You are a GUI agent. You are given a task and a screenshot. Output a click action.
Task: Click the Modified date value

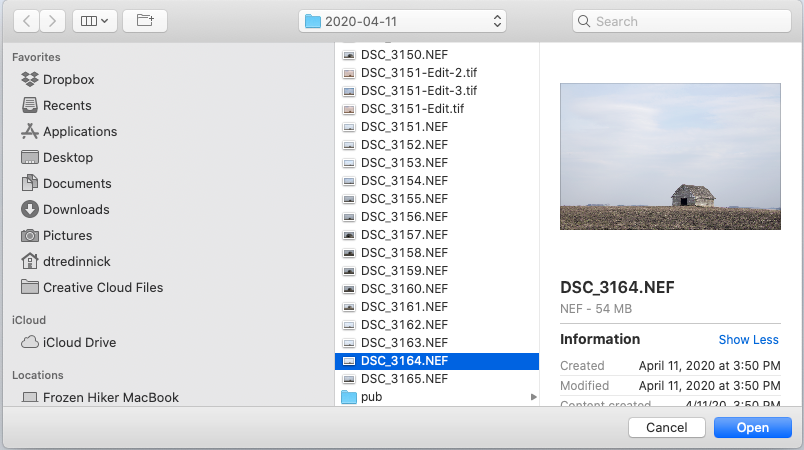pos(710,386)
